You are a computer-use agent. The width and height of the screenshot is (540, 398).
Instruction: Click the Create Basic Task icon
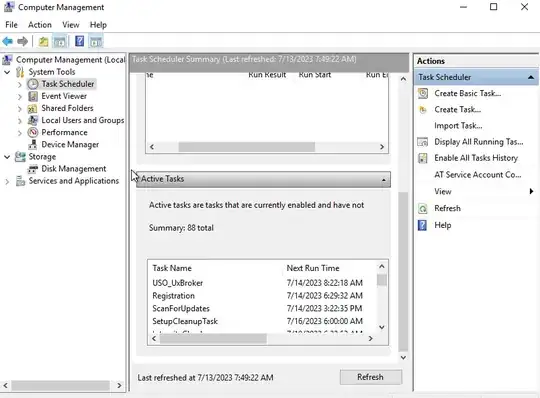click(423, 93)
